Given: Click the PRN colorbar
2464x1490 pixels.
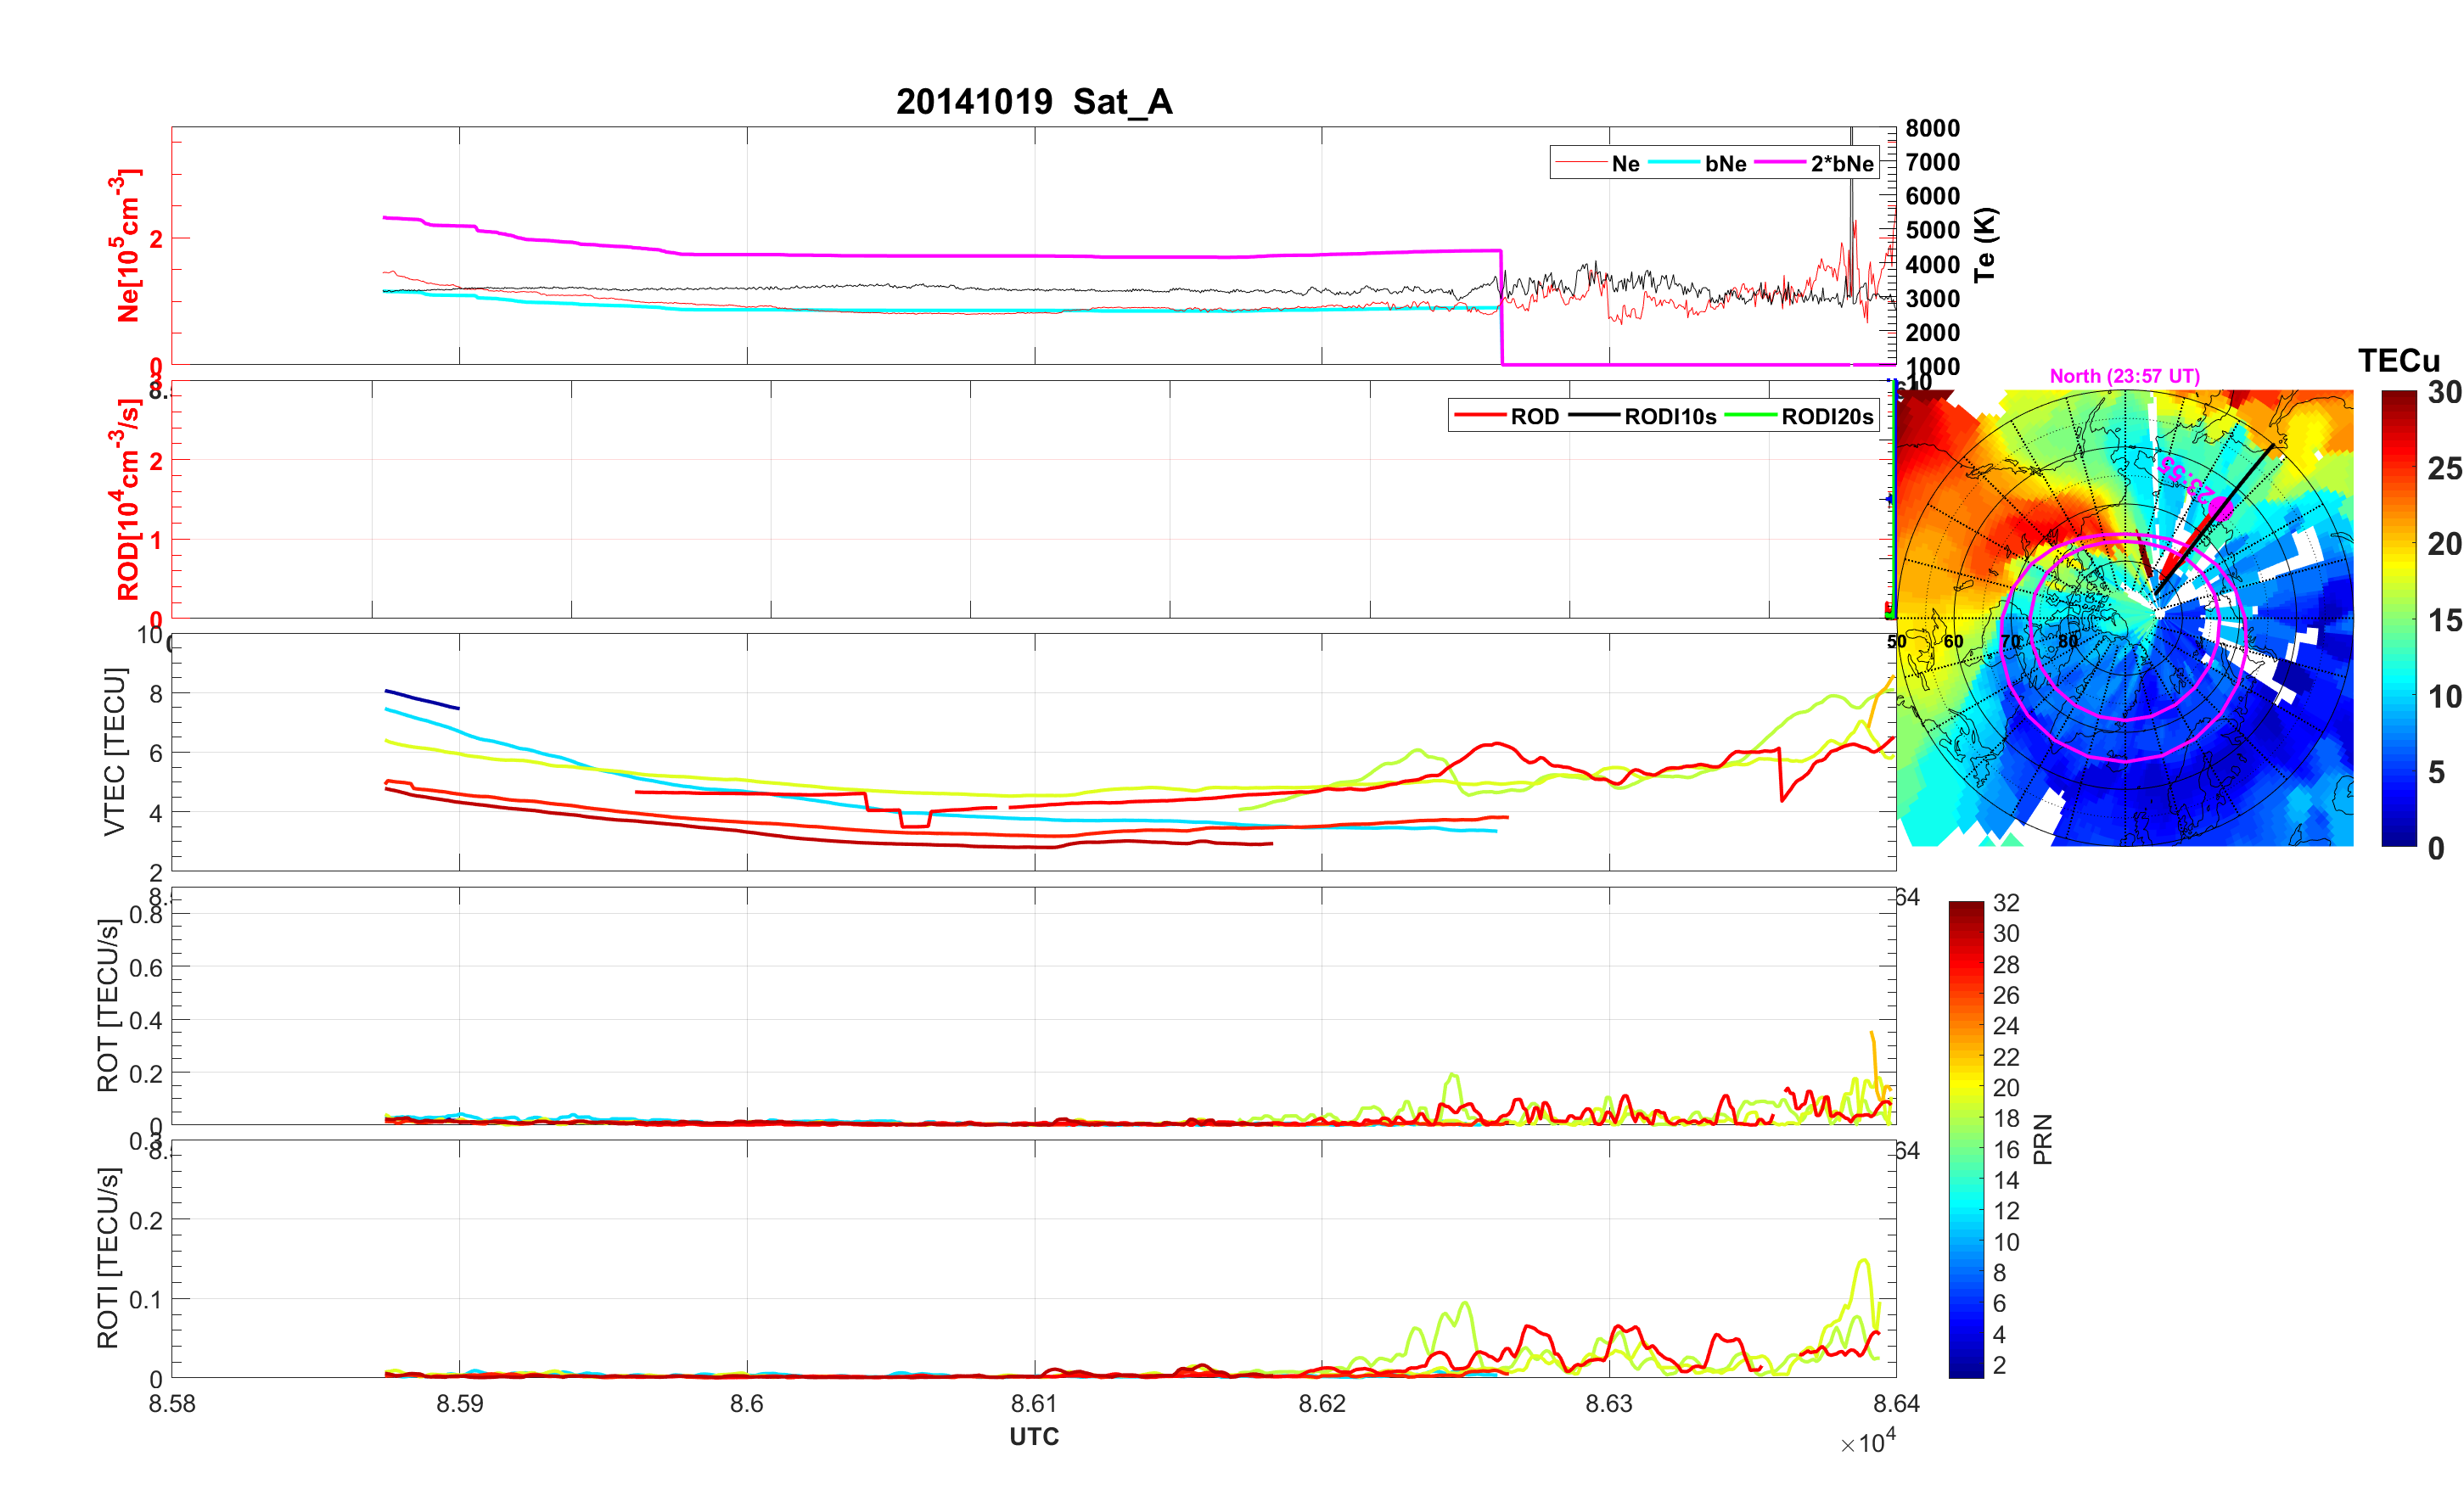Looking at the screenshot, I should [x=1965, y=1139].
